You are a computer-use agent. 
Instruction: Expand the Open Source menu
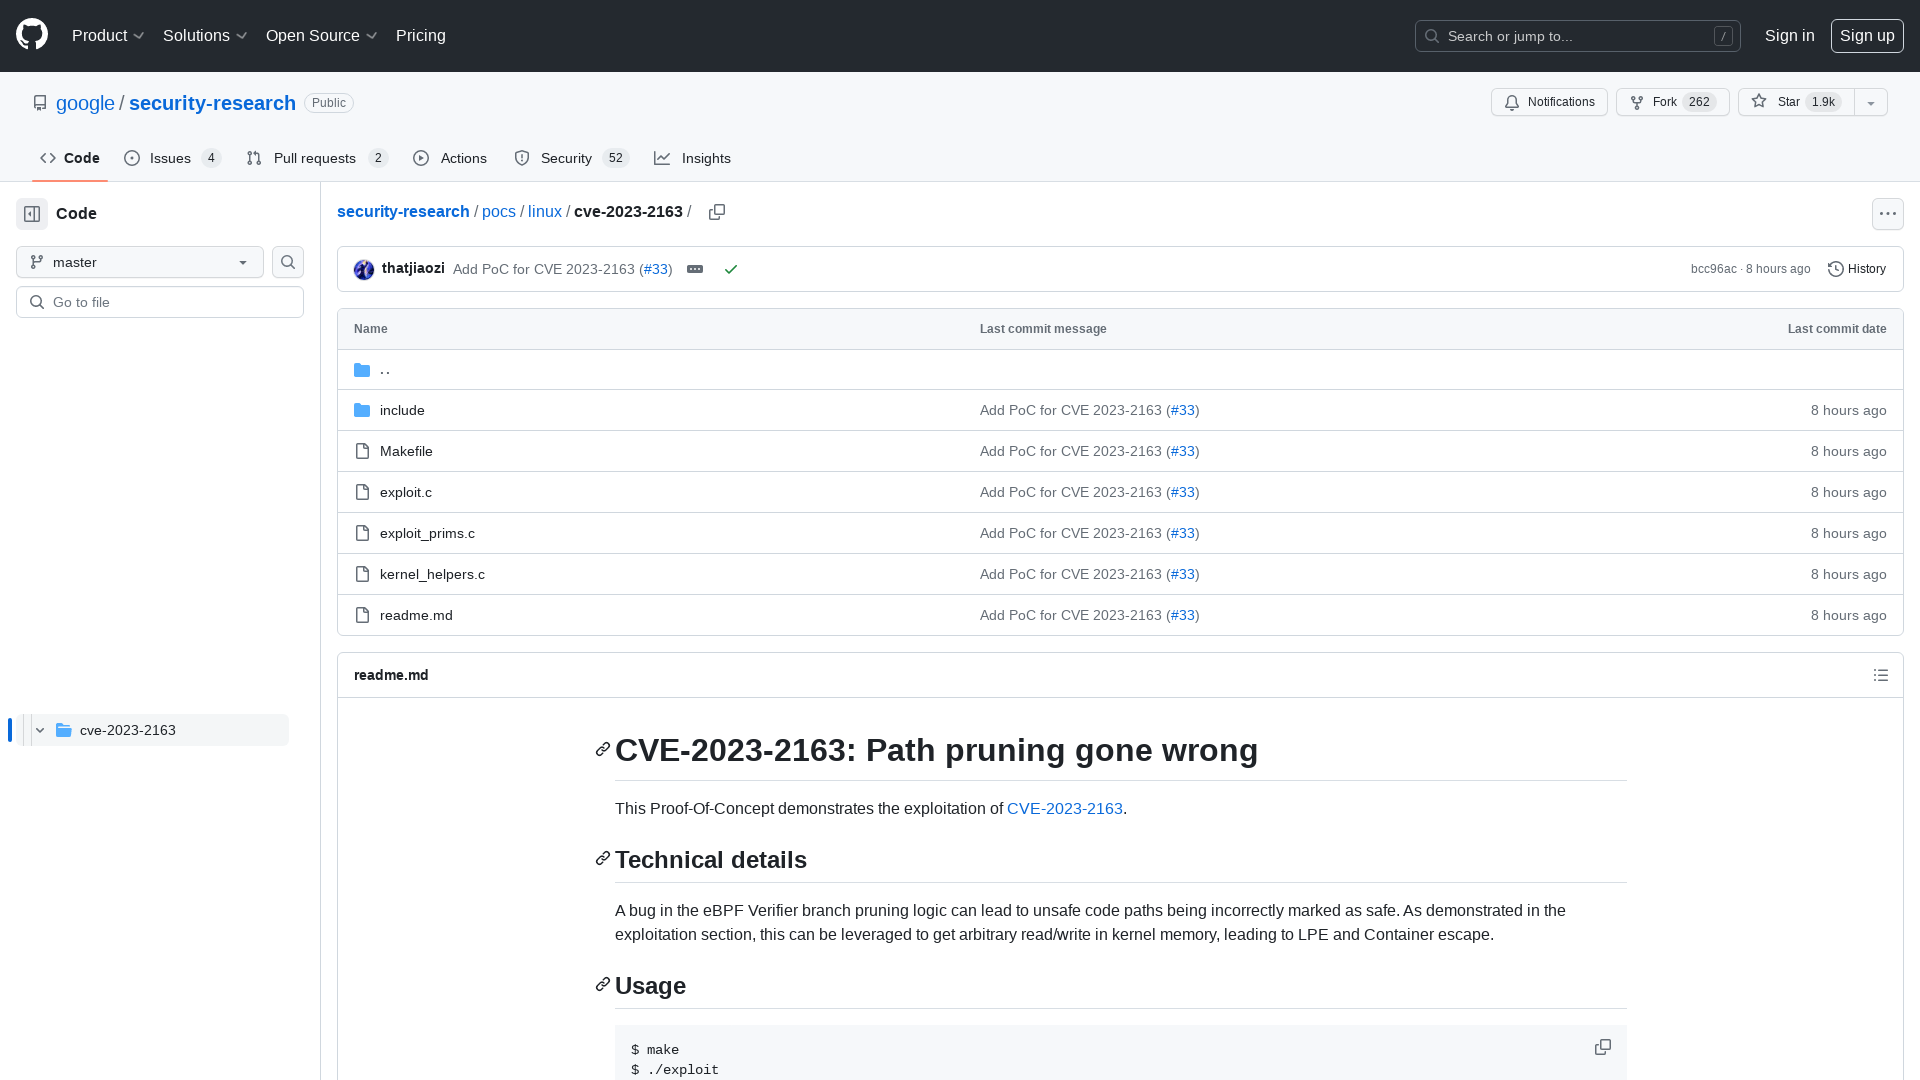[x=321, y=35]
